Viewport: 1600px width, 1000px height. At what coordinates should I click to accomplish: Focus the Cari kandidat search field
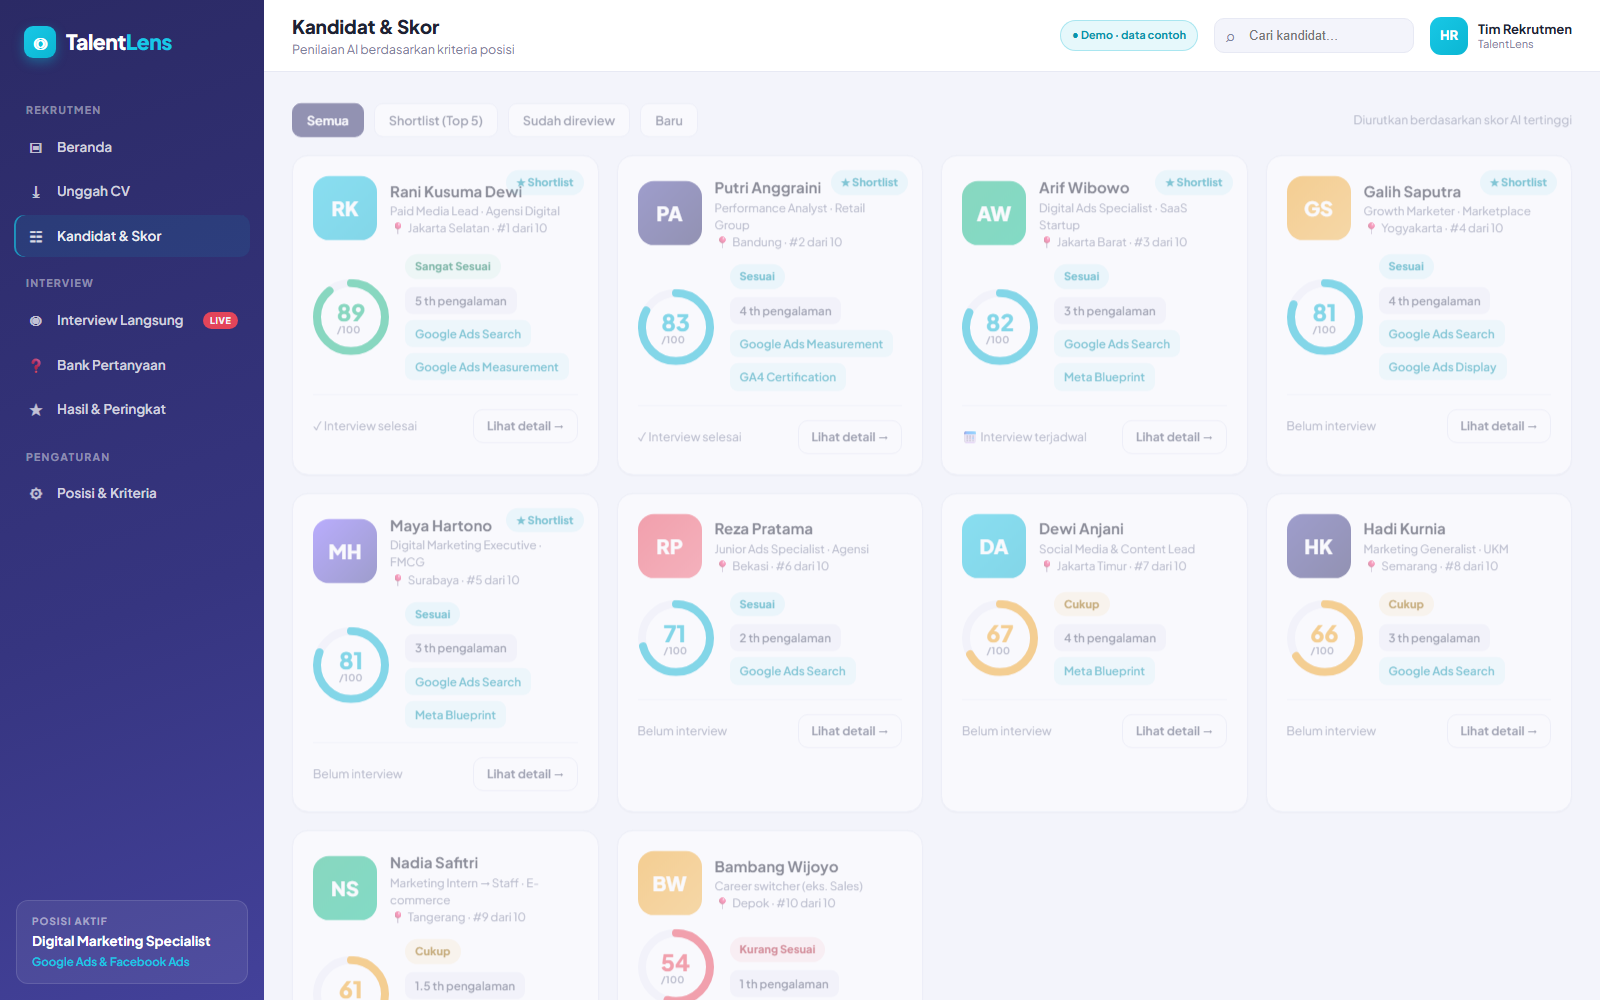click(1313, 35)
